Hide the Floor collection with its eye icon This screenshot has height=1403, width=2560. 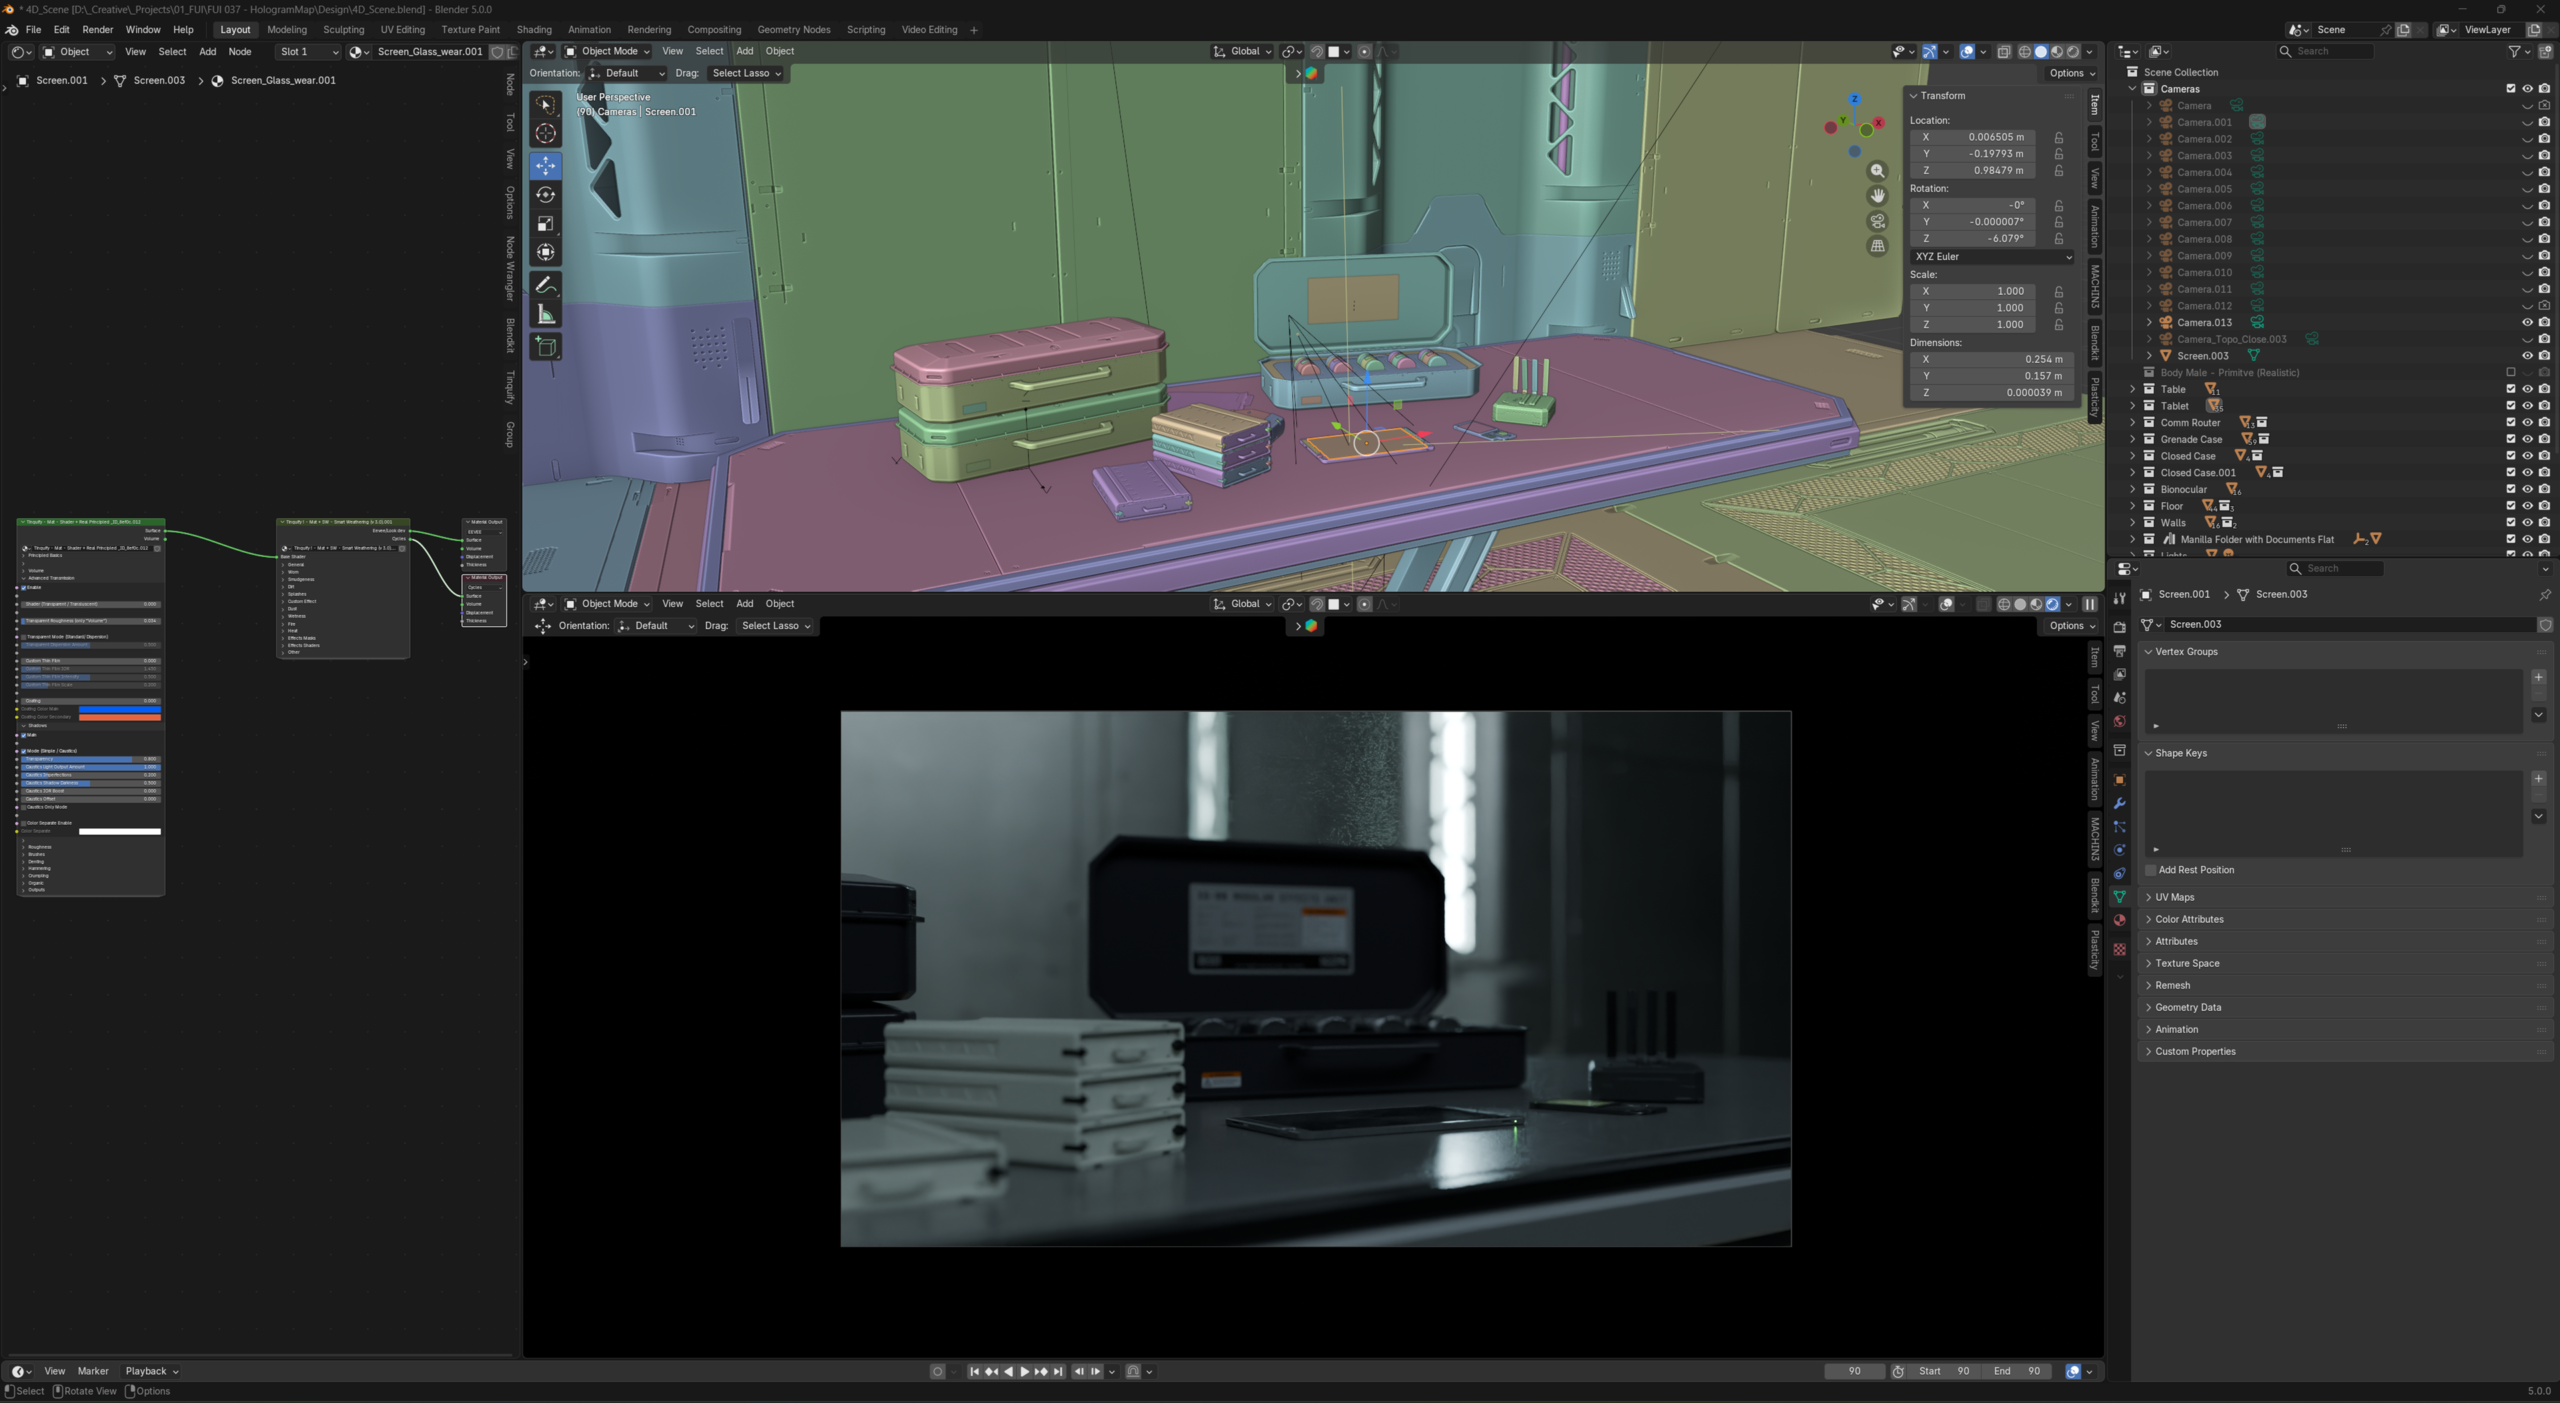[x=2527, y=506]
